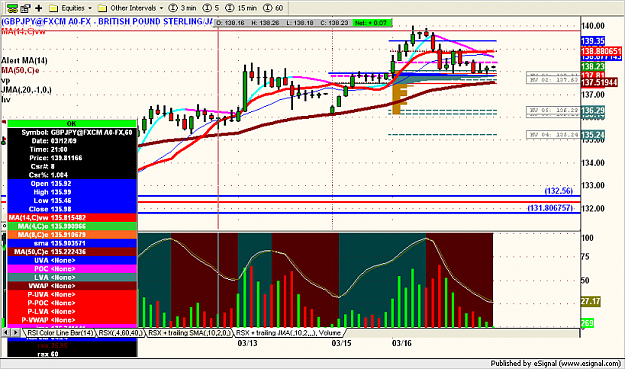Viewport: 625px width, 369px height.
Task: Click the UVA <None> row
Action: pos(72,260)
